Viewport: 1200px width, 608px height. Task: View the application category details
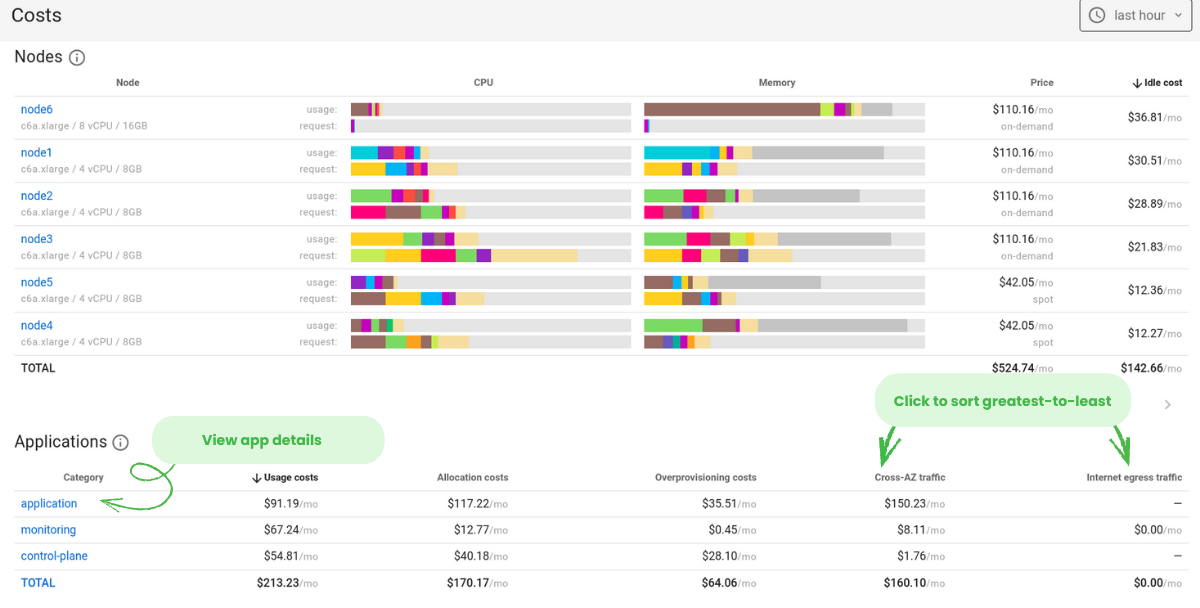[49, 504]
